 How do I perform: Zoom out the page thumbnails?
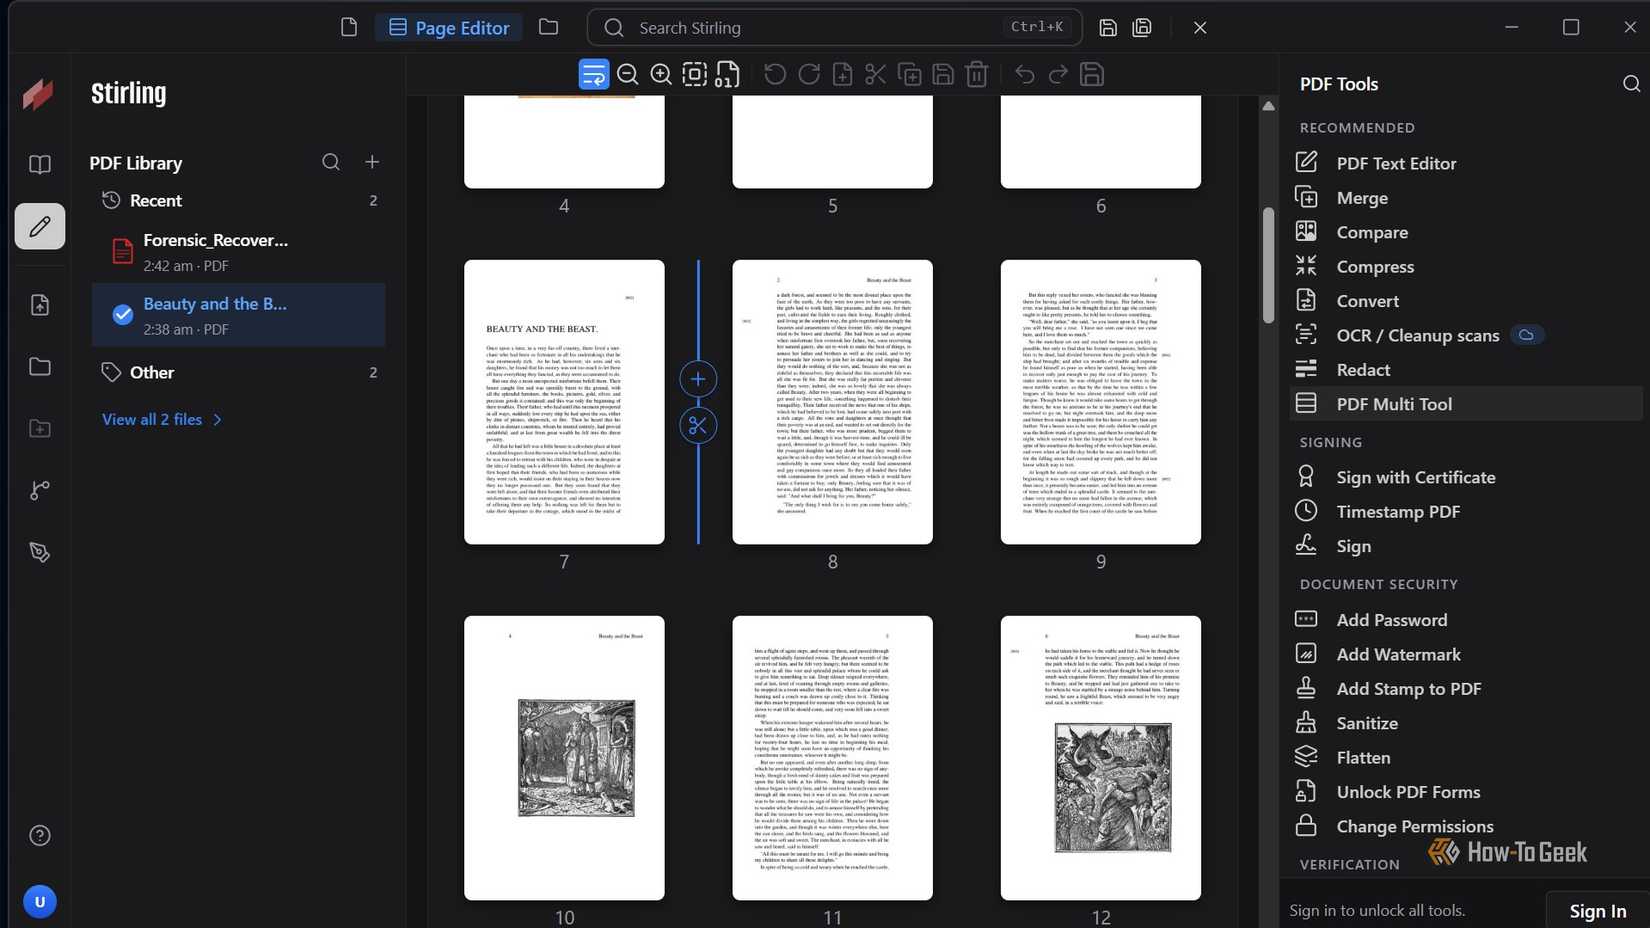pos(627,74)
